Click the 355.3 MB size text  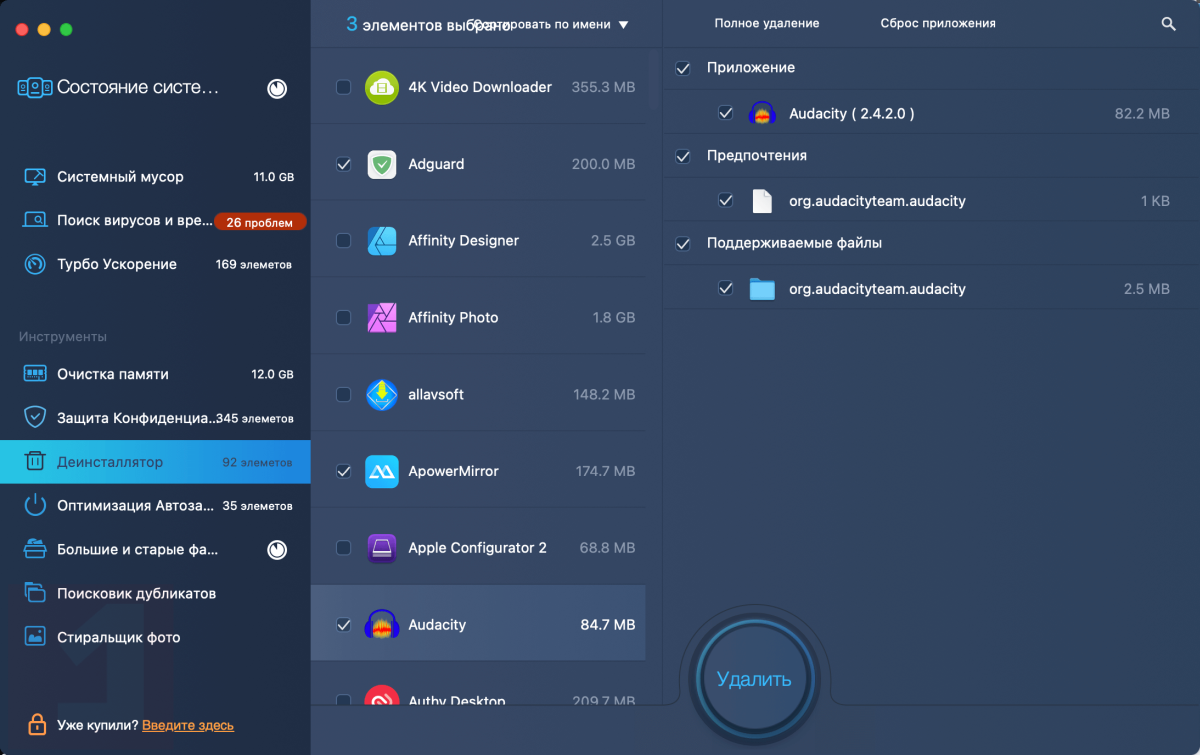pyautogui.click(x=603, y=87)
